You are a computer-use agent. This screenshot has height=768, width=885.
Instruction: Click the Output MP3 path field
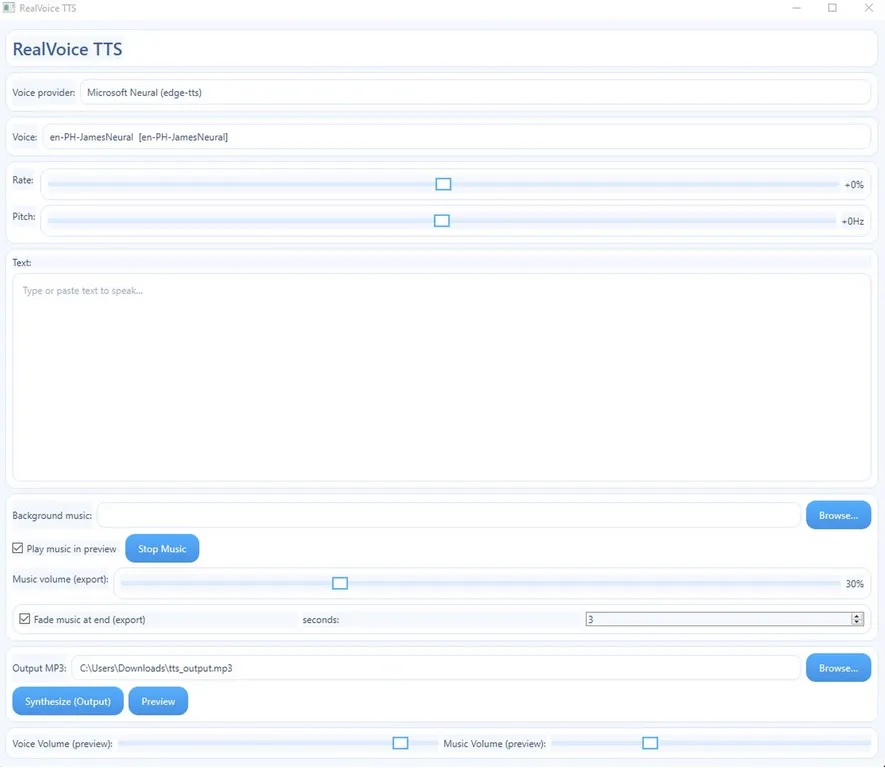[436, 669]
